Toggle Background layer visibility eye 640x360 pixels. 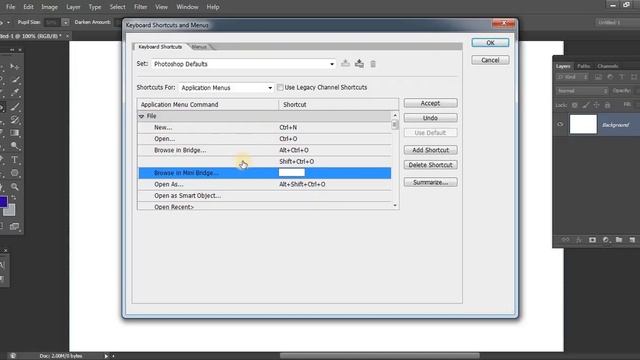tap(560, 124)
